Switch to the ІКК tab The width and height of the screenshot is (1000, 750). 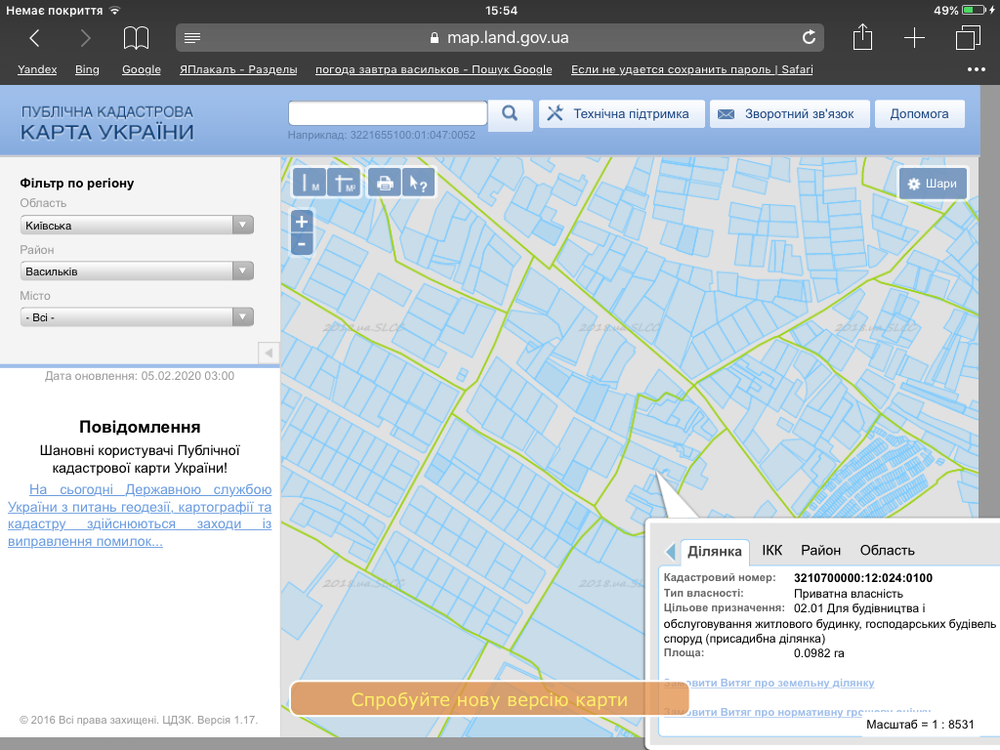(772, 550)
